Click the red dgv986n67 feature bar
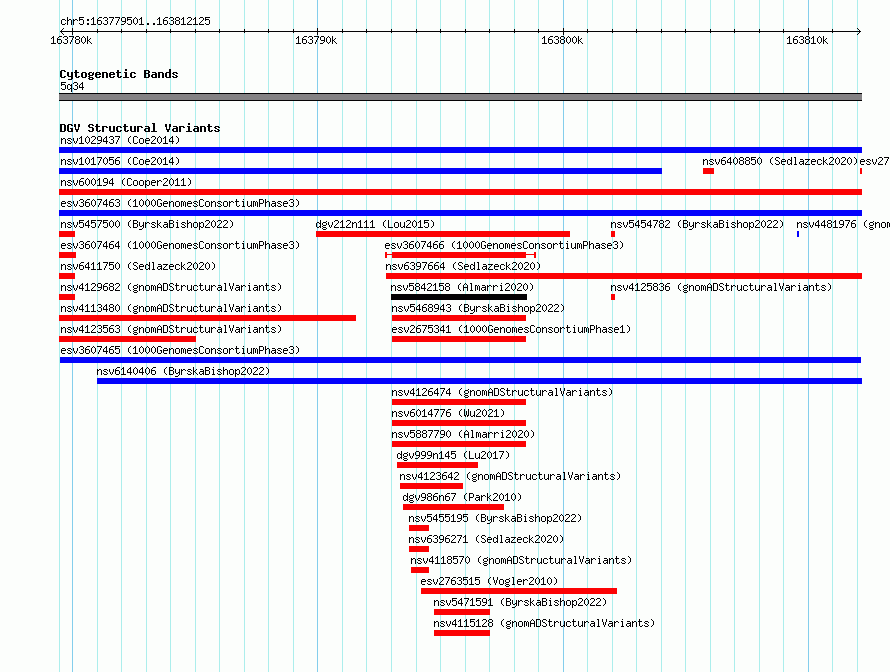The width and height of the screenshot is (890, 672). coord(453,507)
